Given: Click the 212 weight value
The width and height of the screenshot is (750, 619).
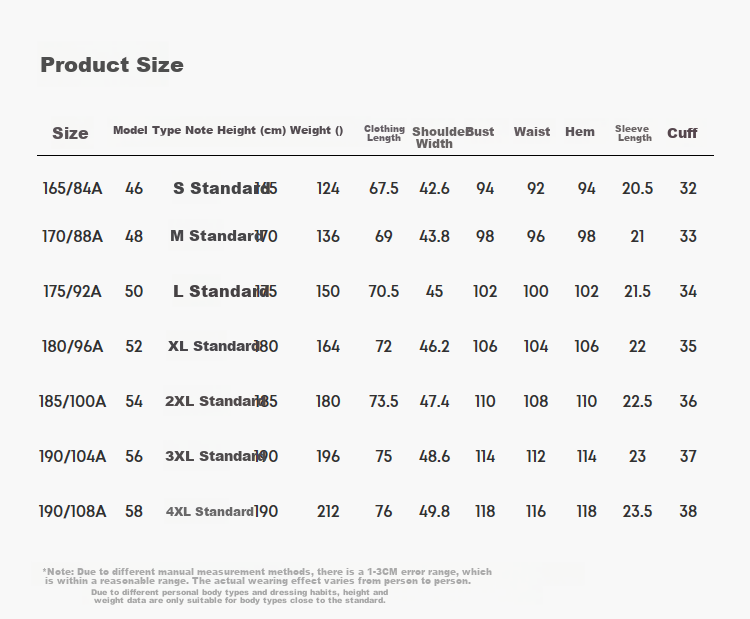Looking at the screenshot, I should (x=328, y=511).
